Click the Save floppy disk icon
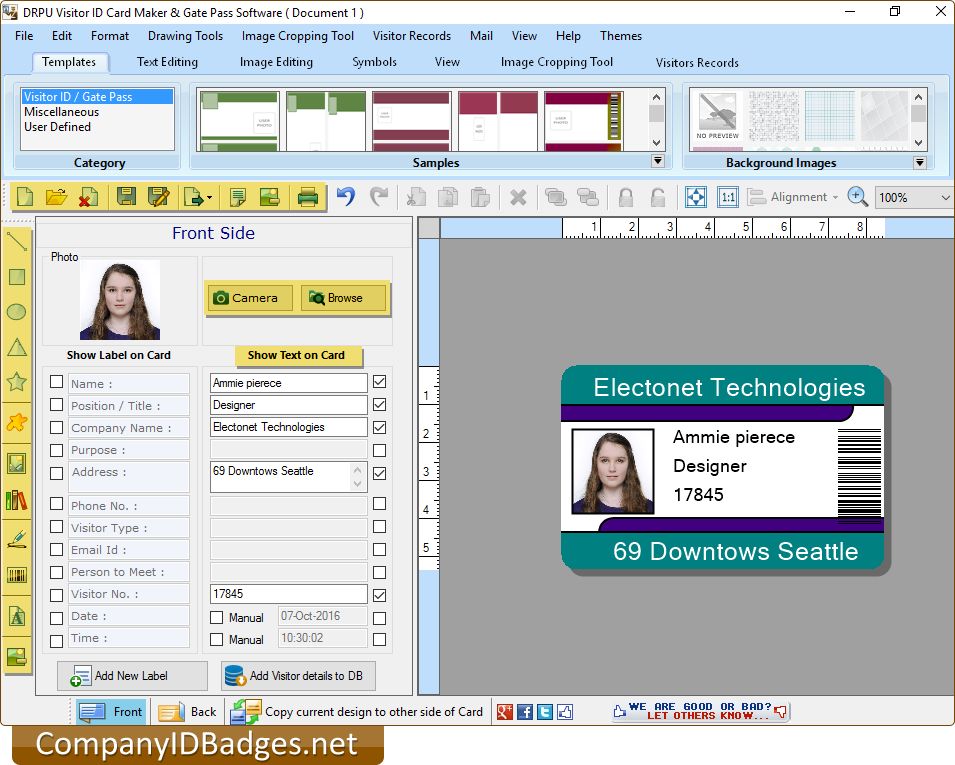 pyautogui.click(x=126, y=197)
